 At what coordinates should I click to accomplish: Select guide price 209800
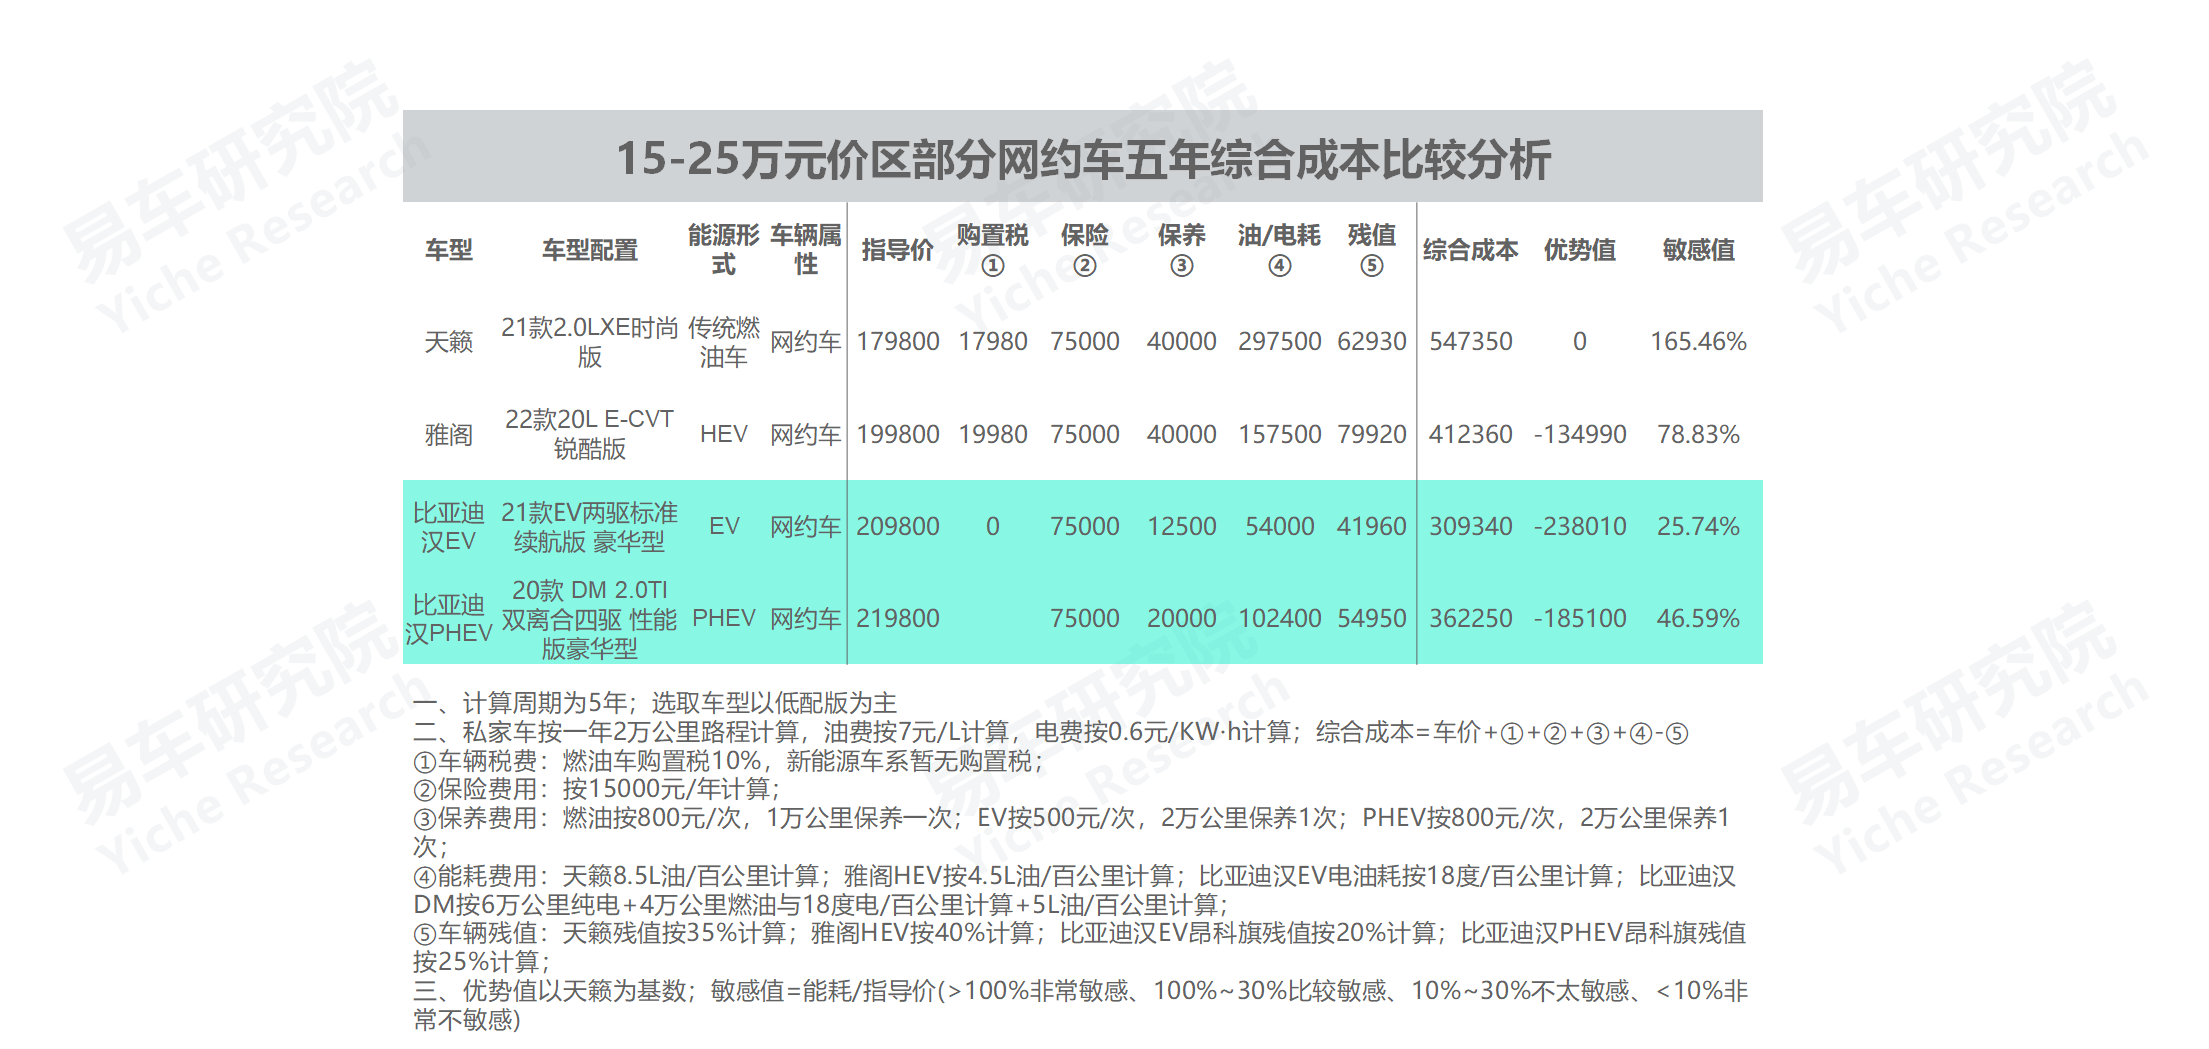(x=897, y=527)
